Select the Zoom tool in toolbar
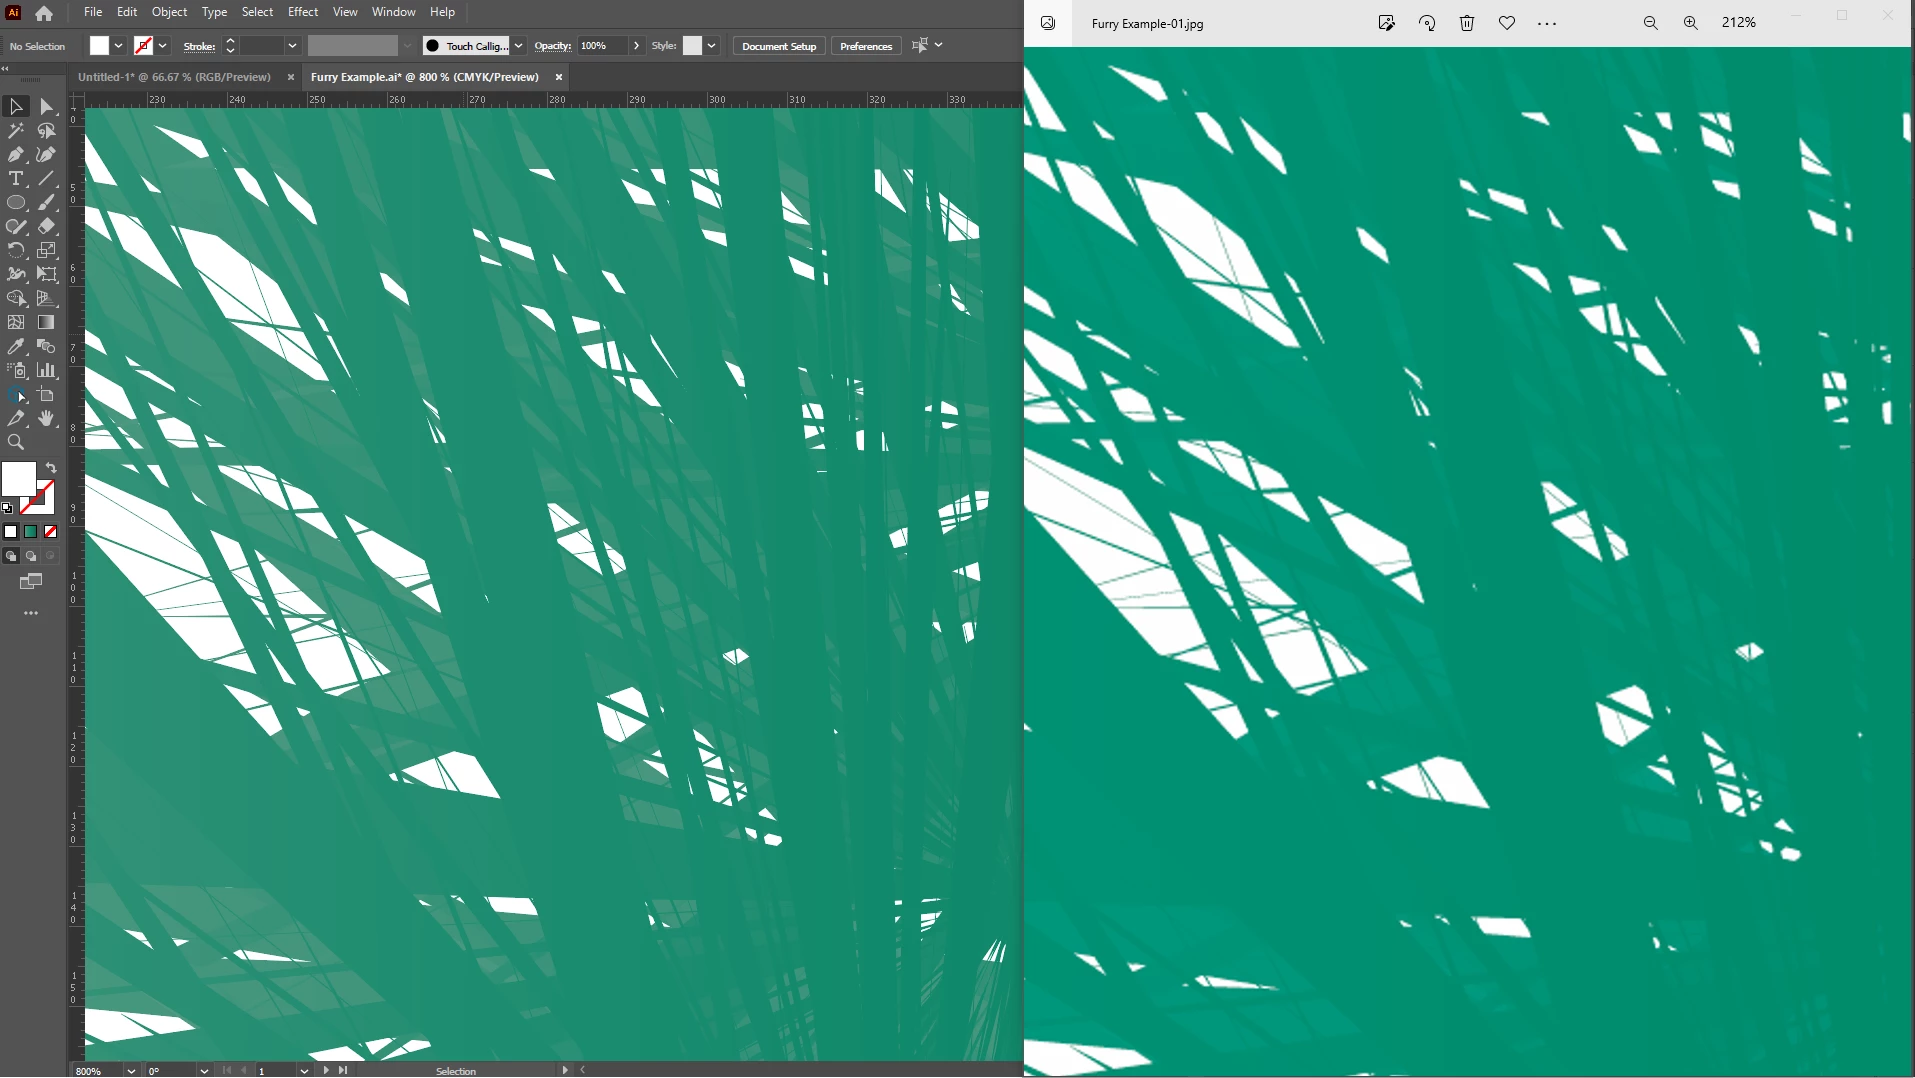The image size is (1915, 1078). point(16,443)
